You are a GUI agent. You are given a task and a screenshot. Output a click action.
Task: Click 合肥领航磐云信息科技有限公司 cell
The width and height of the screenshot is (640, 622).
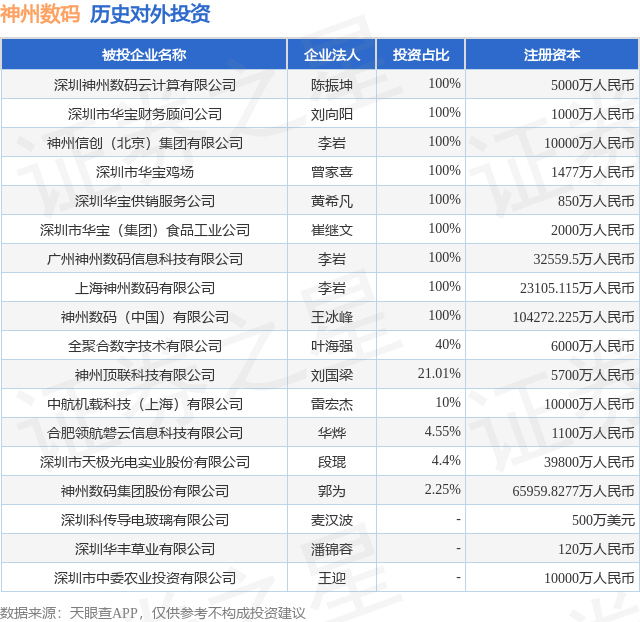pos(145,433)
